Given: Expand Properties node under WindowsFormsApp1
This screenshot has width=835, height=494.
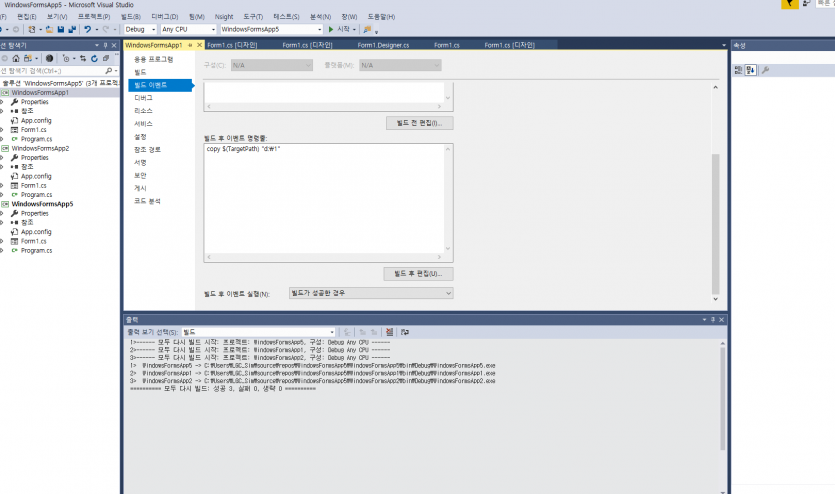Looking at the screenshot, I should click(2, 102).
